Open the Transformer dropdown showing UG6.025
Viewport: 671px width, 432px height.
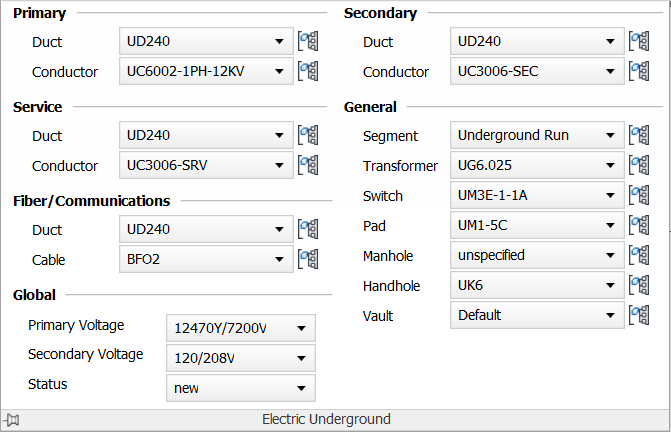coord(537,166)
